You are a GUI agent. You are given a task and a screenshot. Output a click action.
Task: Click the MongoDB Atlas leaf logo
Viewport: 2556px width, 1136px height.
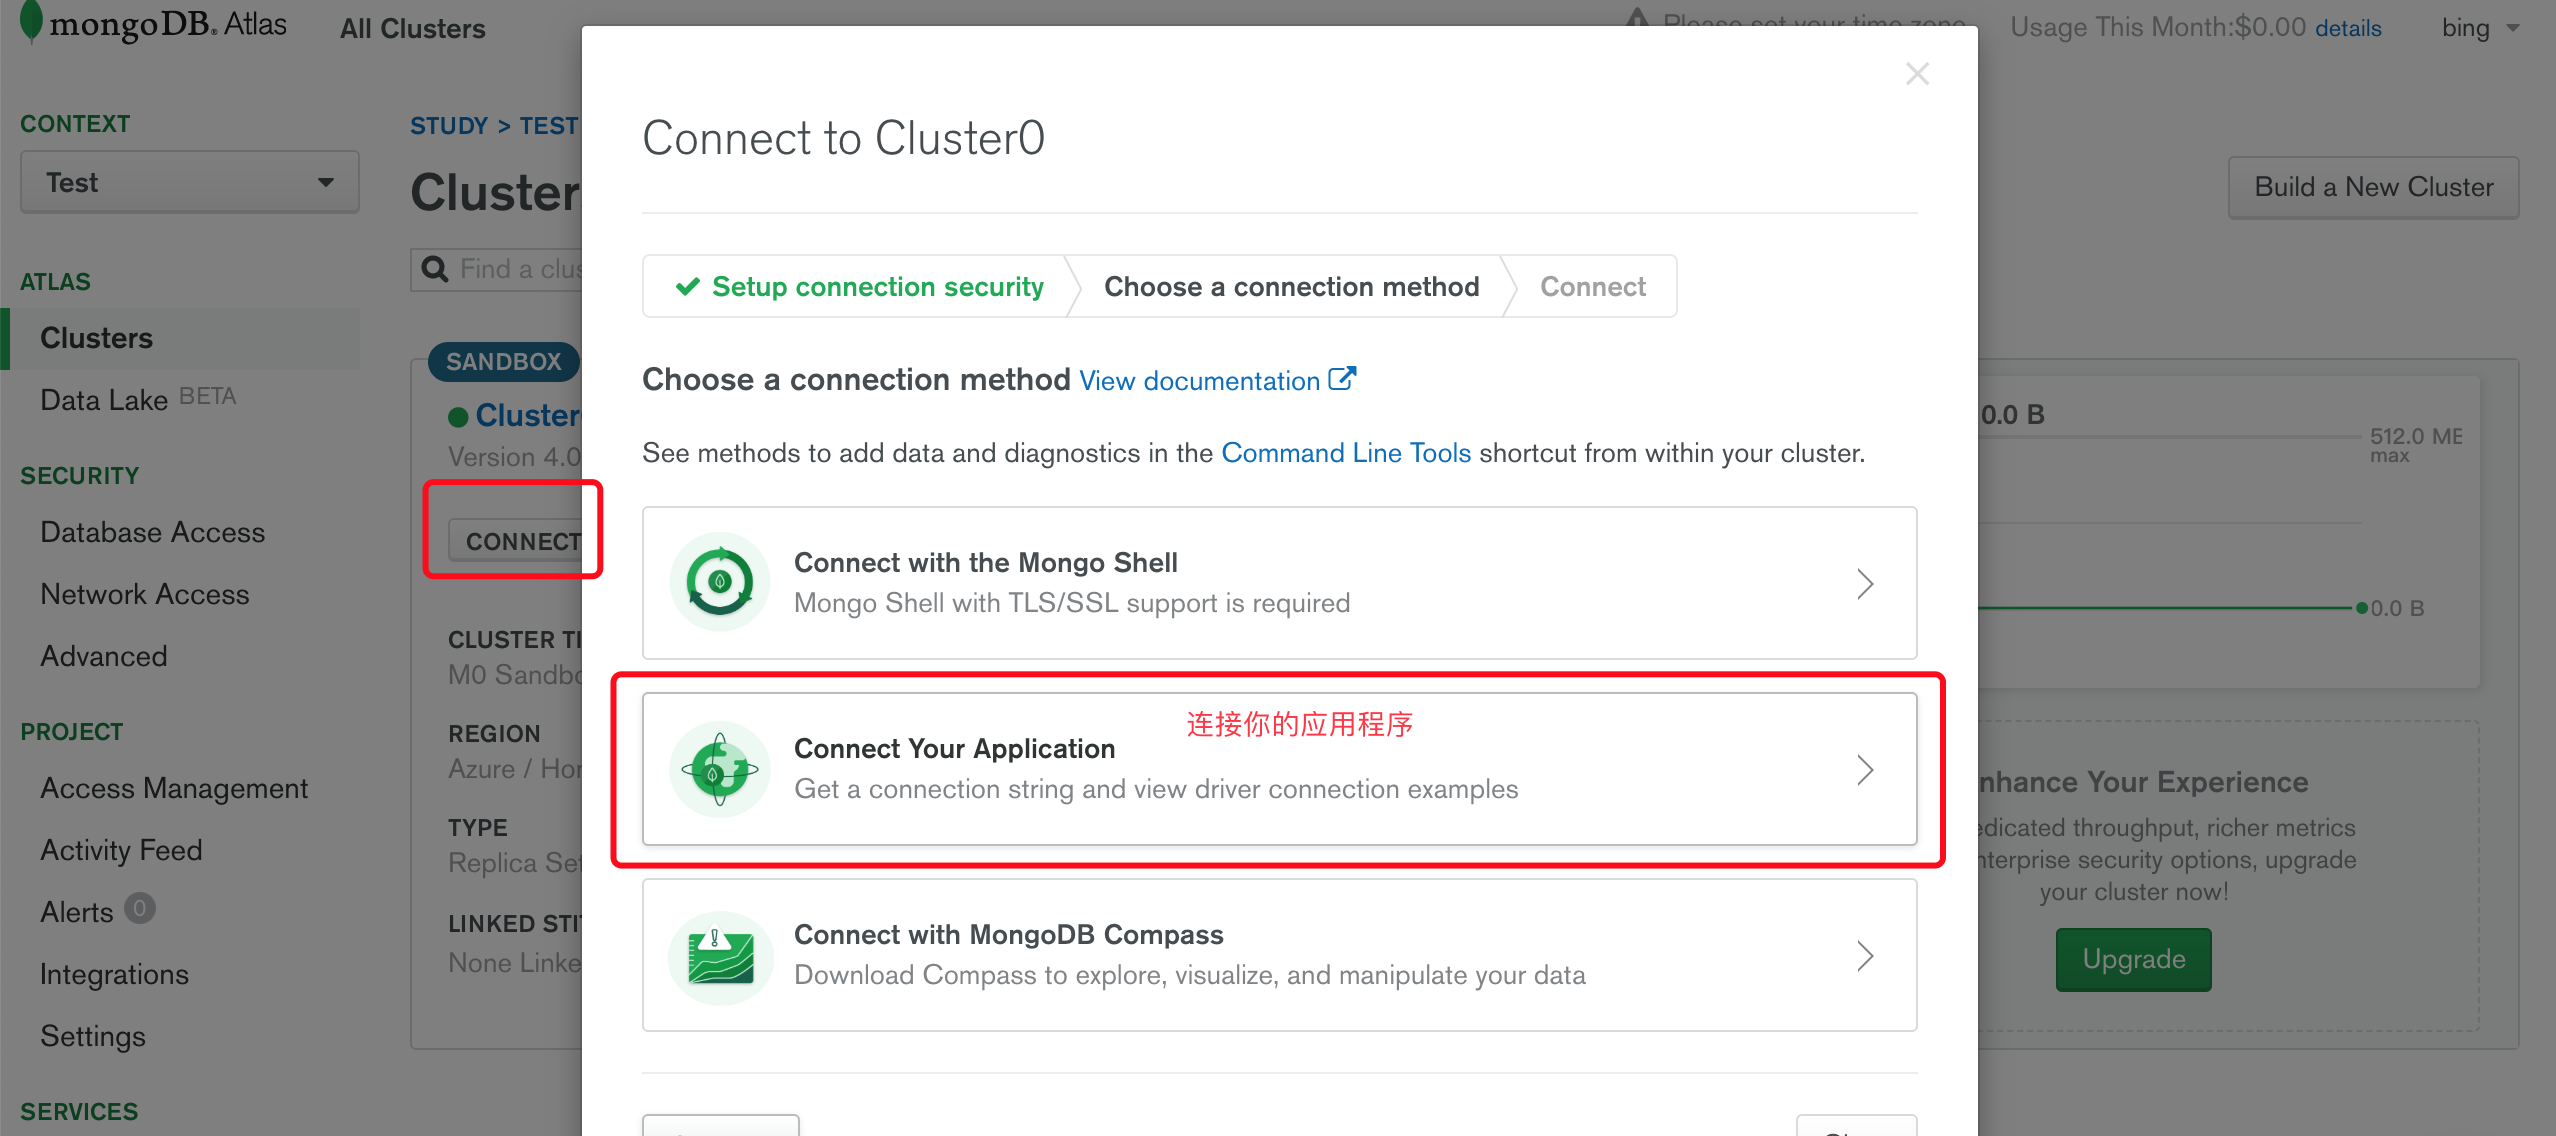[32, 22]
